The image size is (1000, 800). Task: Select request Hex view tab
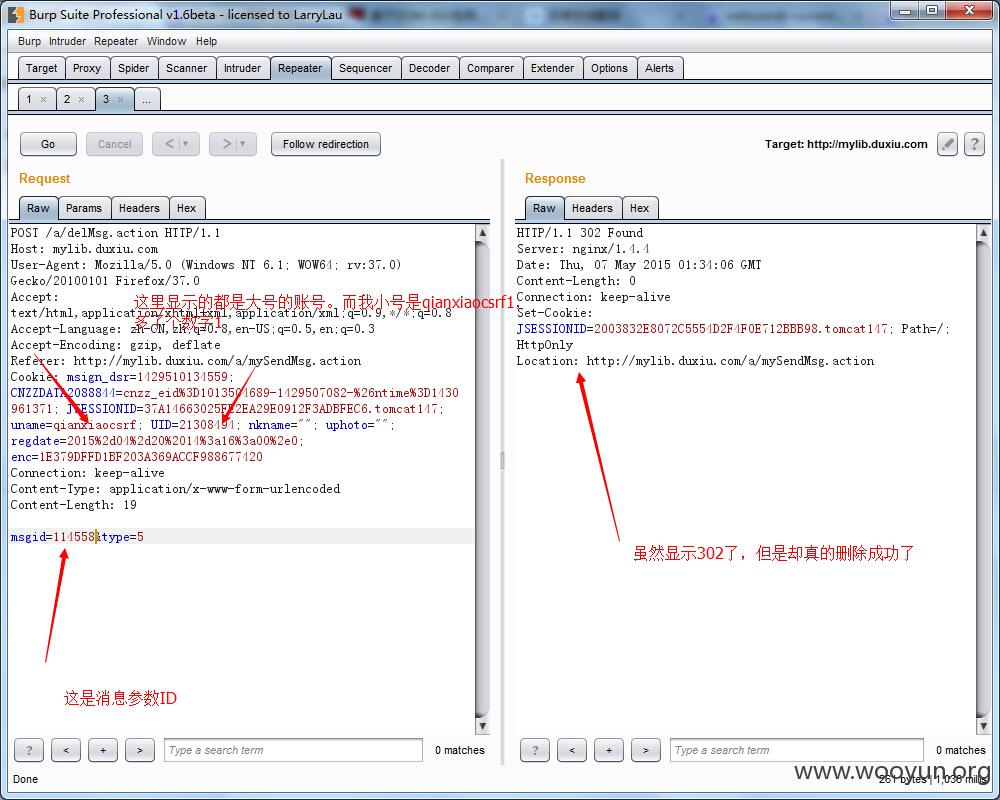point(186,208)
